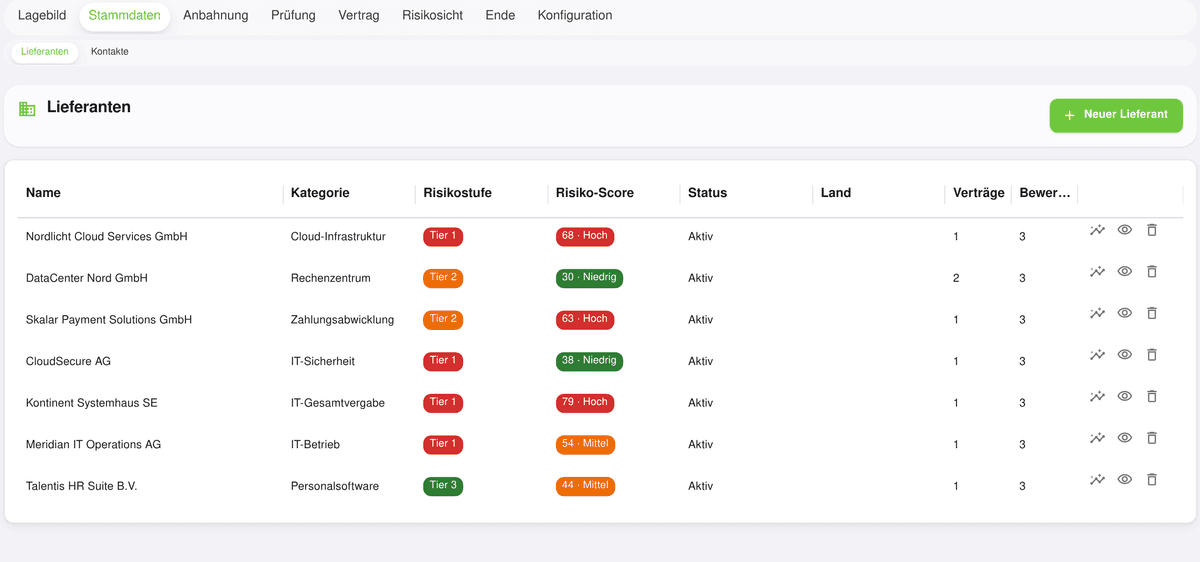Sort by Risikostufe column header
The height and width of the screenshot is (562, 1200).
[458, 193]
